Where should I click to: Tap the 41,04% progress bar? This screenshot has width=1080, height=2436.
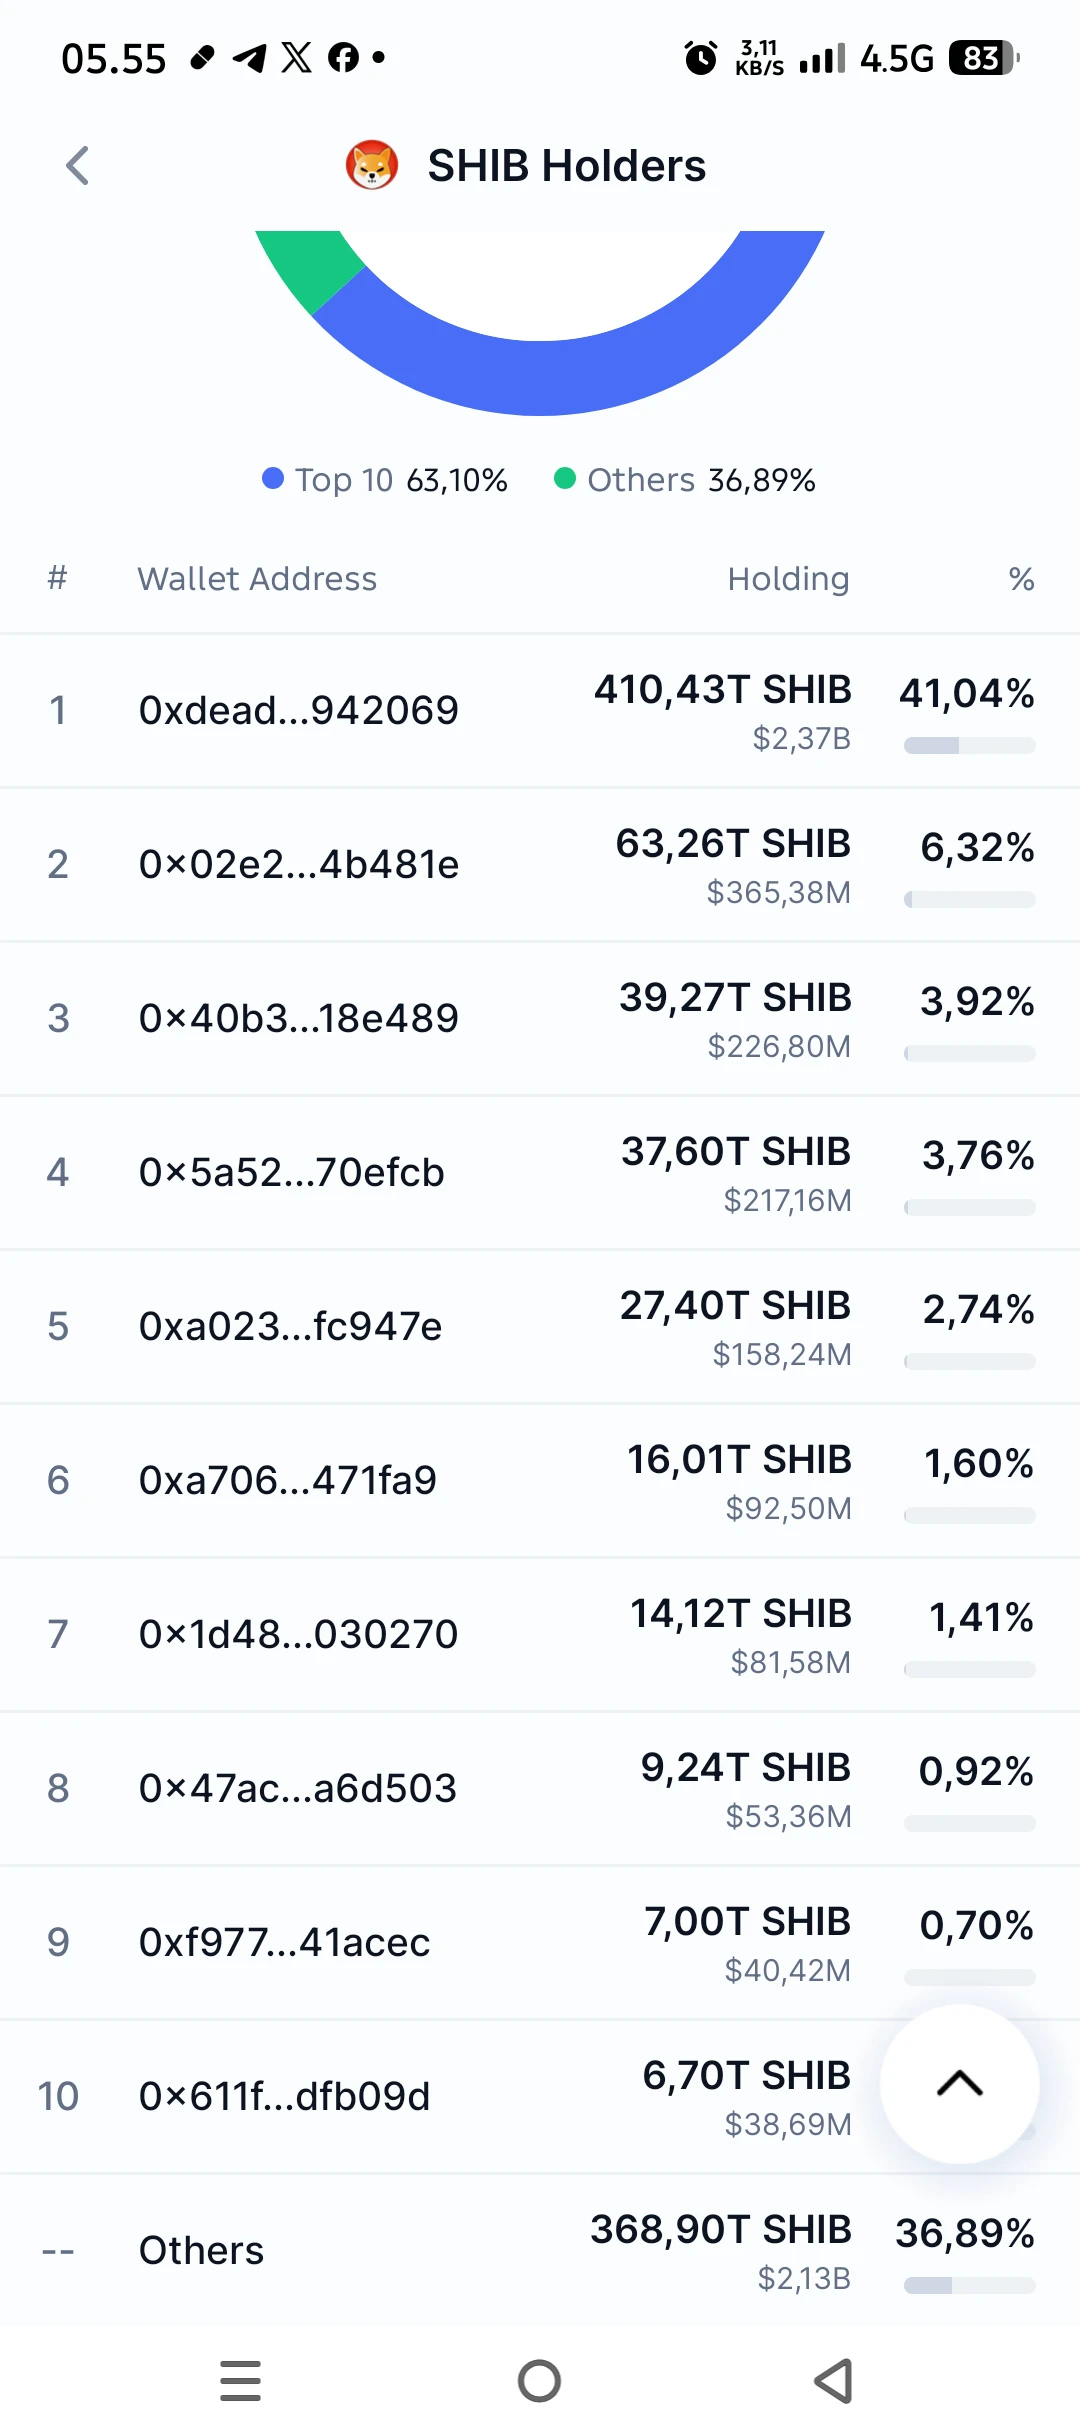click(x=969, y=746)
